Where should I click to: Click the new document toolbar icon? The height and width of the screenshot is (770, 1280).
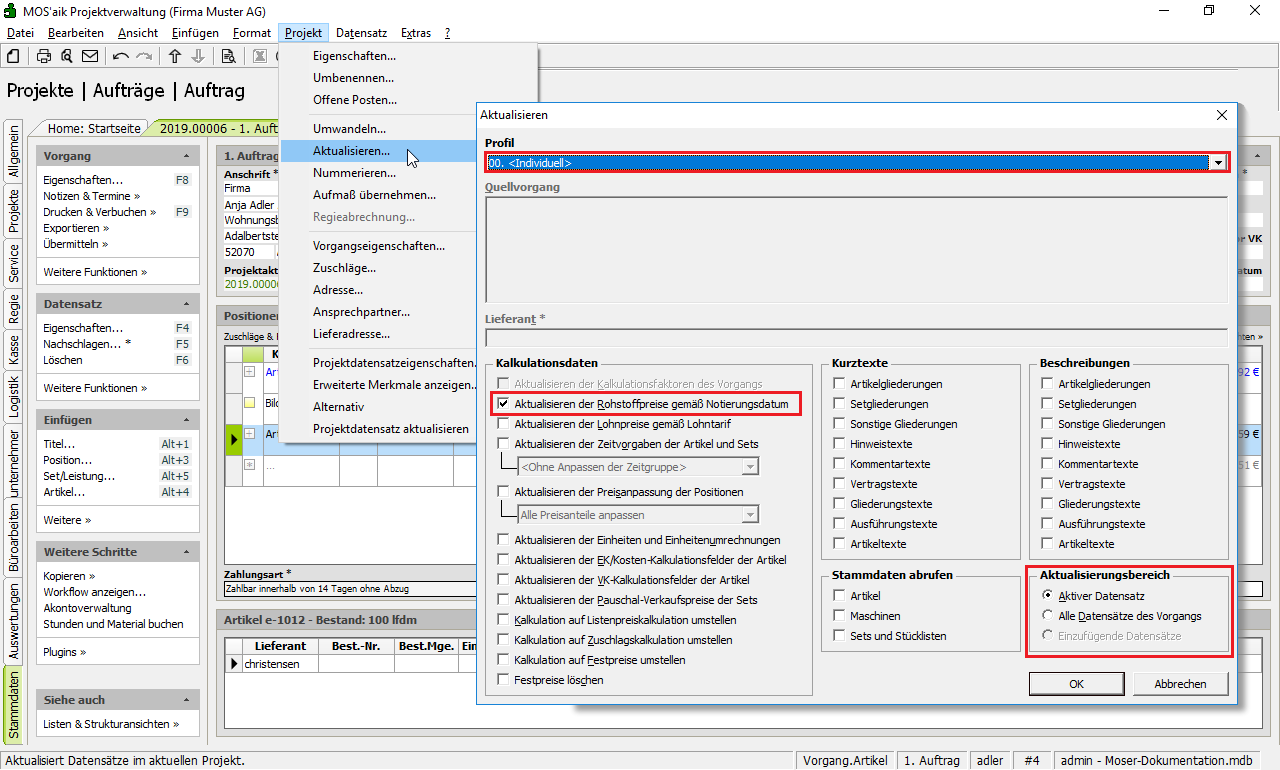(15, 56)
